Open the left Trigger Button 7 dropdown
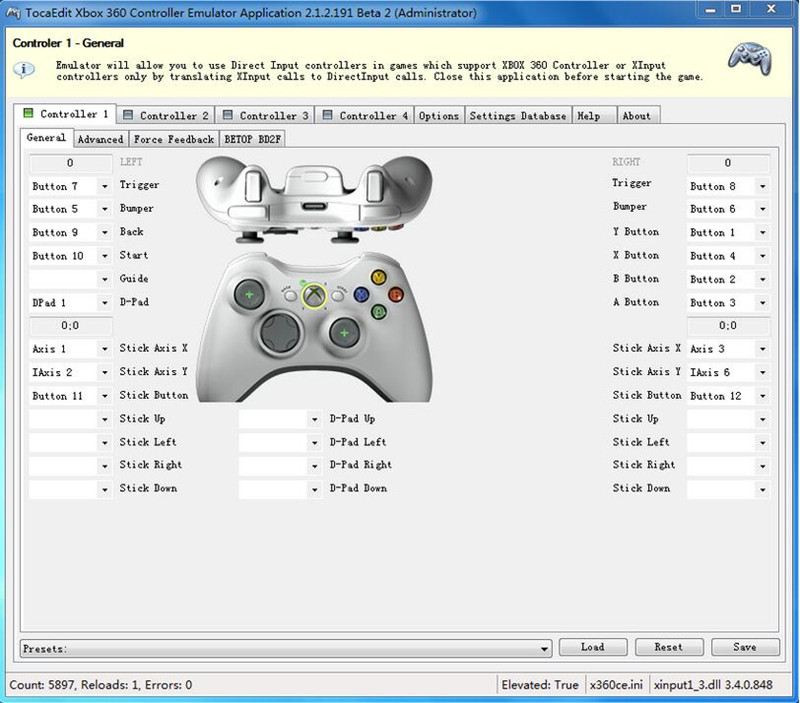 [104, 186]
